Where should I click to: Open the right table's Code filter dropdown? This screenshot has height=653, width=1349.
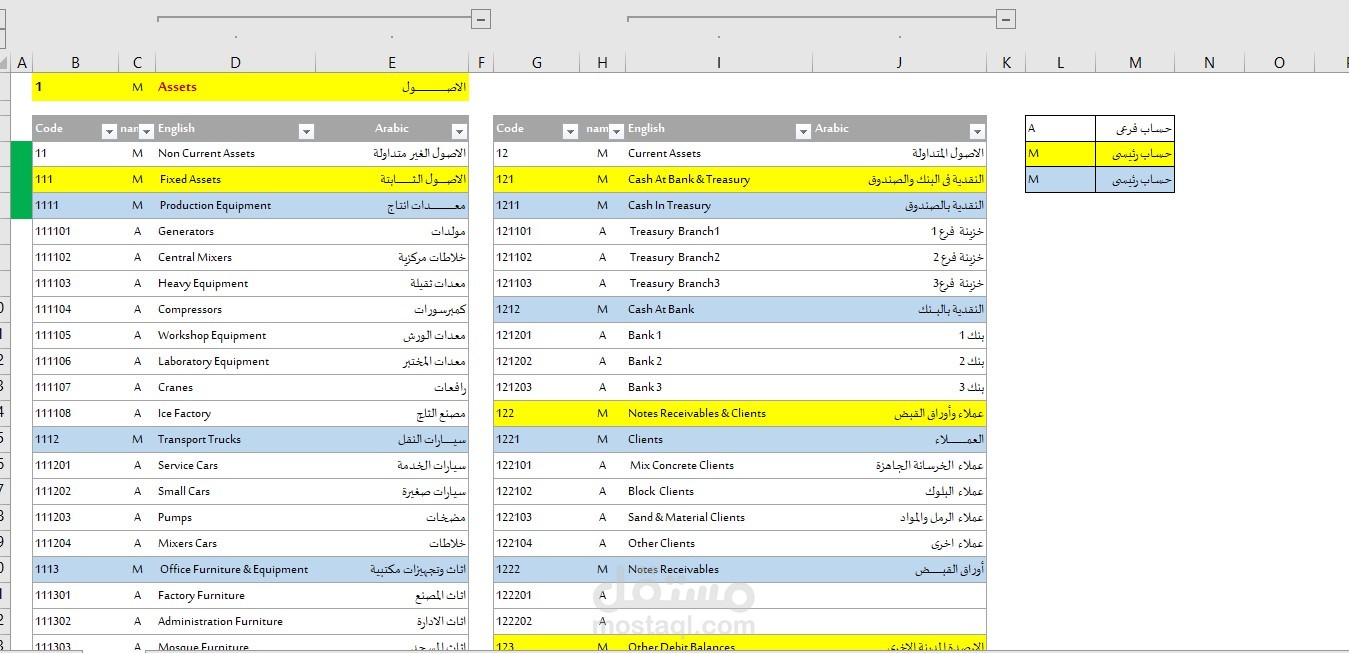(570, 131)
